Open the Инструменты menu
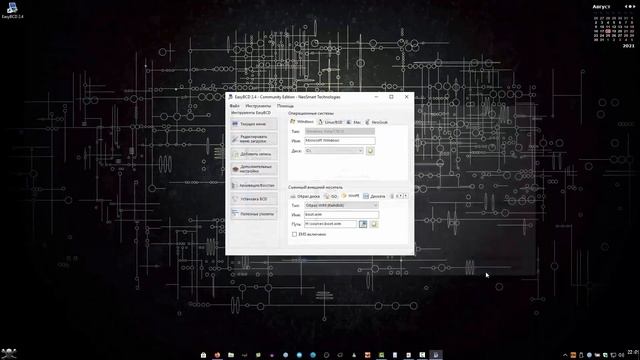 (258, 106)
